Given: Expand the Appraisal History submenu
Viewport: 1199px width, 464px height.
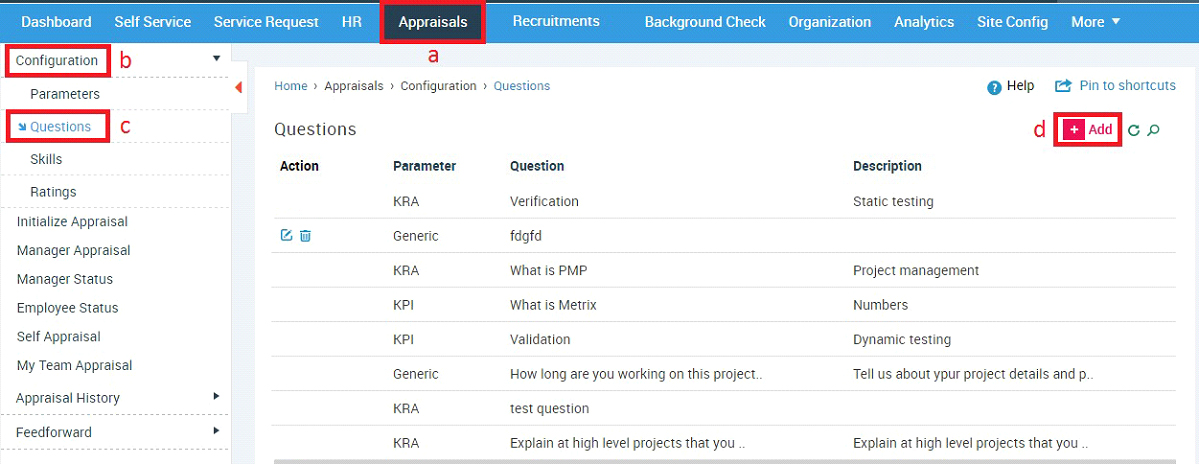Looking at the screenshot, I should pyautogui.click(x=216, y=396).
